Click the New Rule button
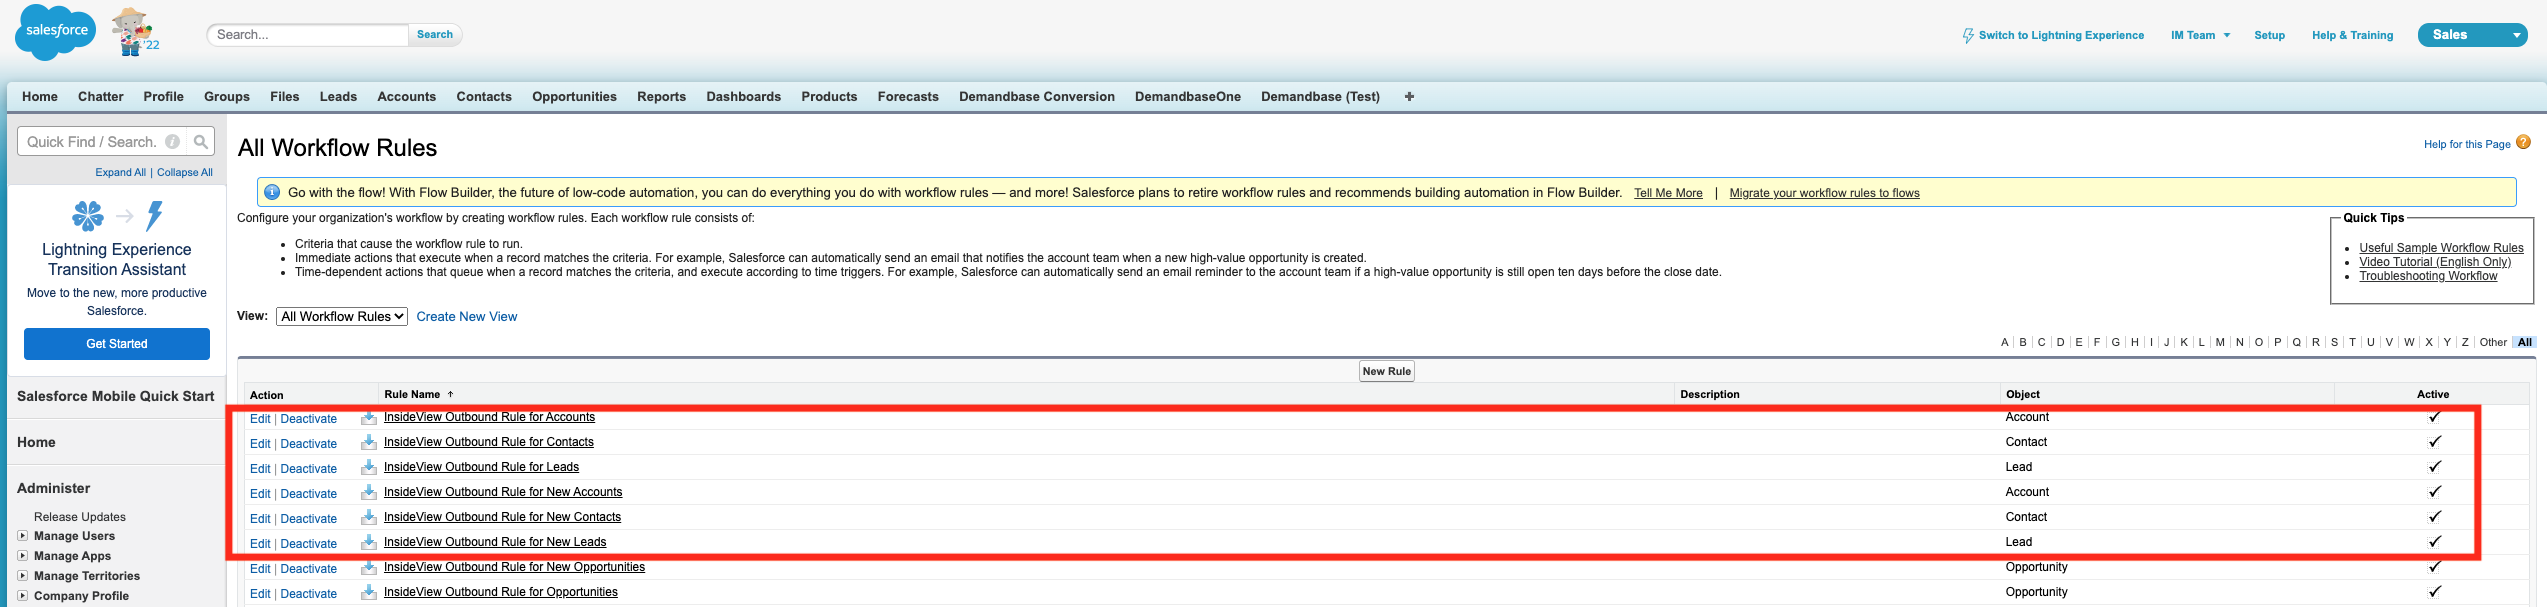Image resolution: width=2547 pixels, height=607 pixels. 1386,371
